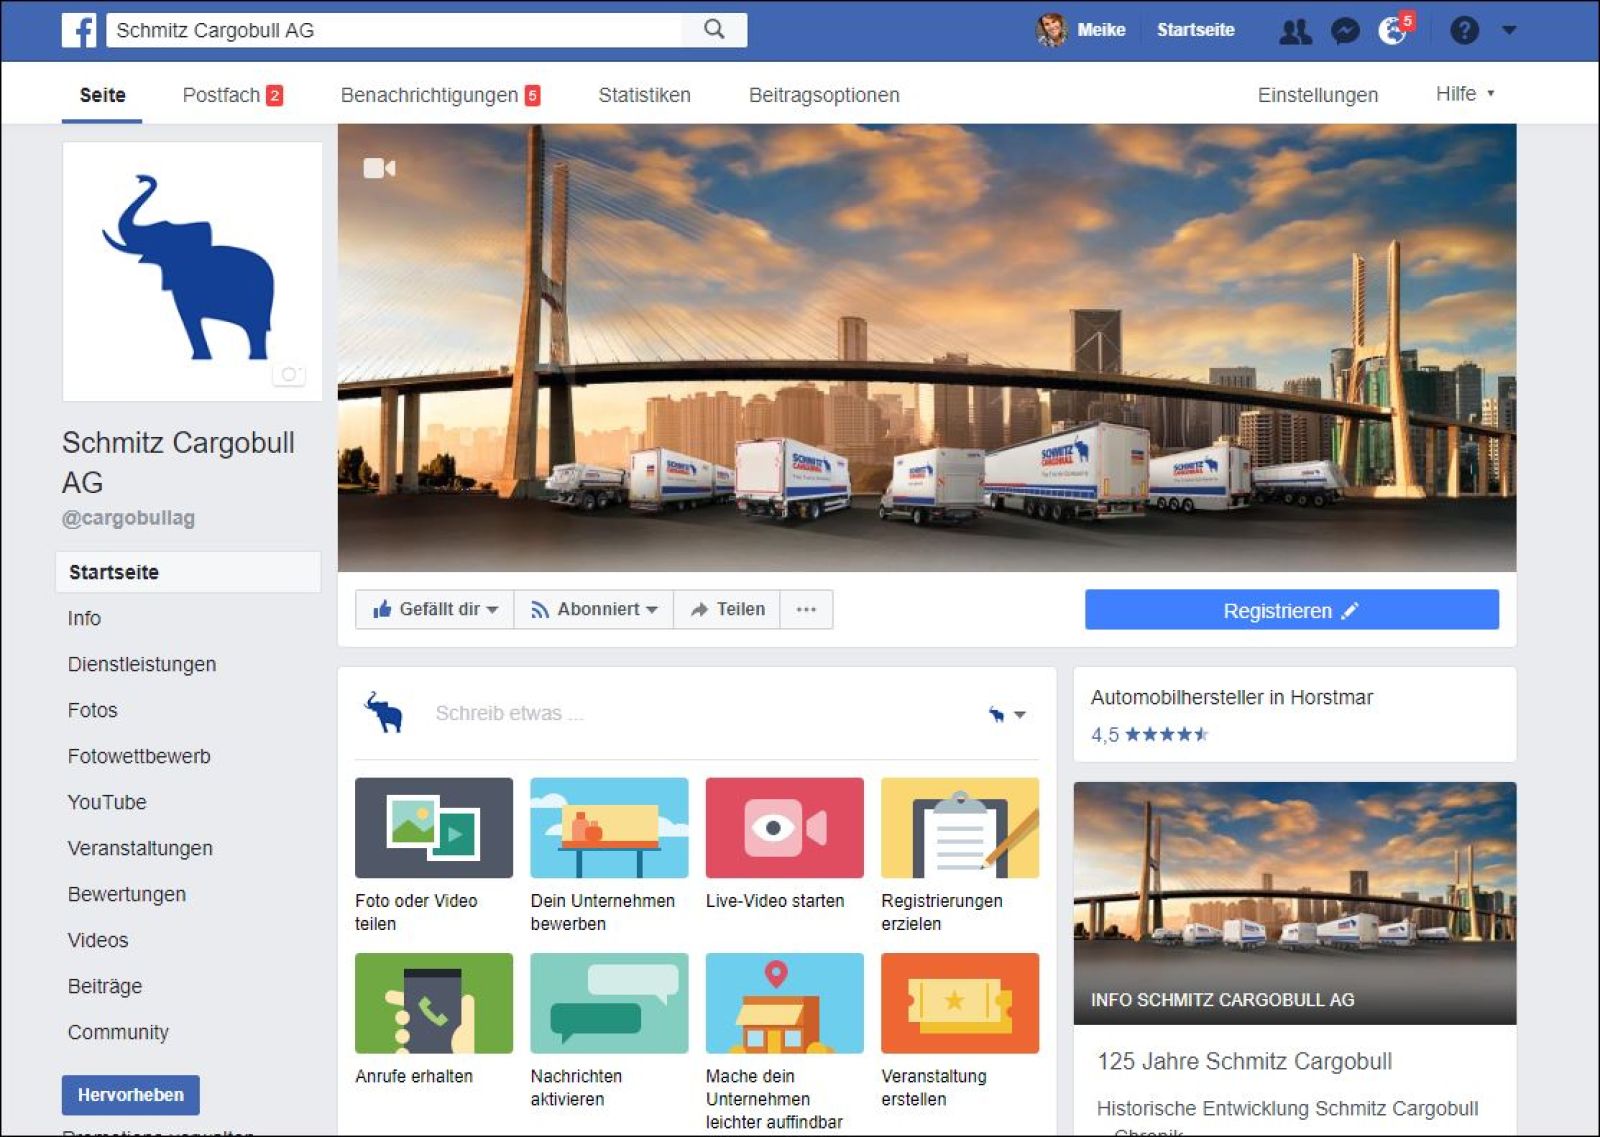
Task: Open 'YouTube' in left sidebar
Action: [107, 802]
